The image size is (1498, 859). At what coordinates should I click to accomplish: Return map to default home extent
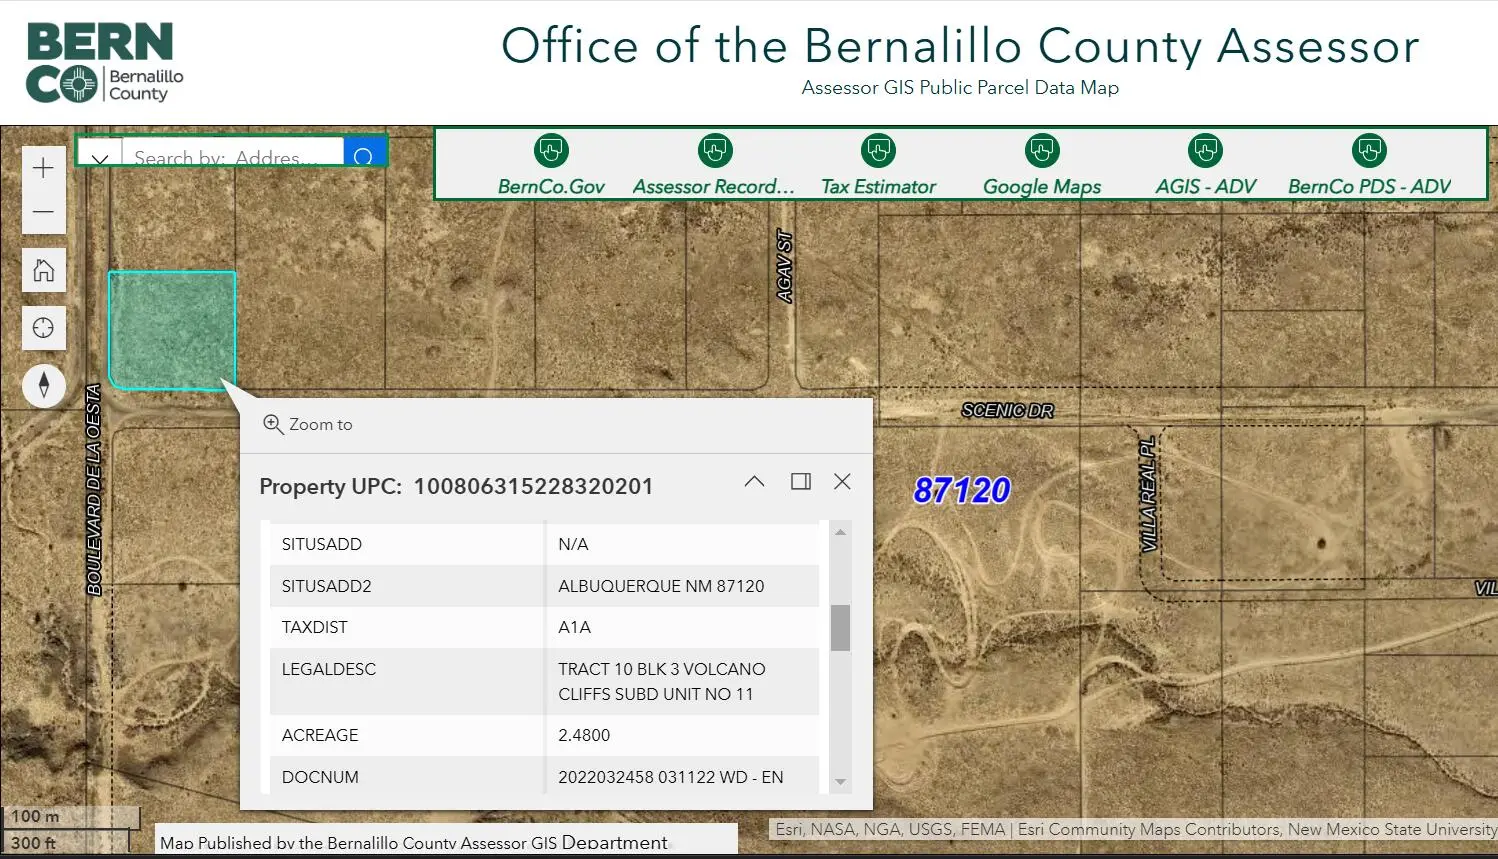click(44, 270)
